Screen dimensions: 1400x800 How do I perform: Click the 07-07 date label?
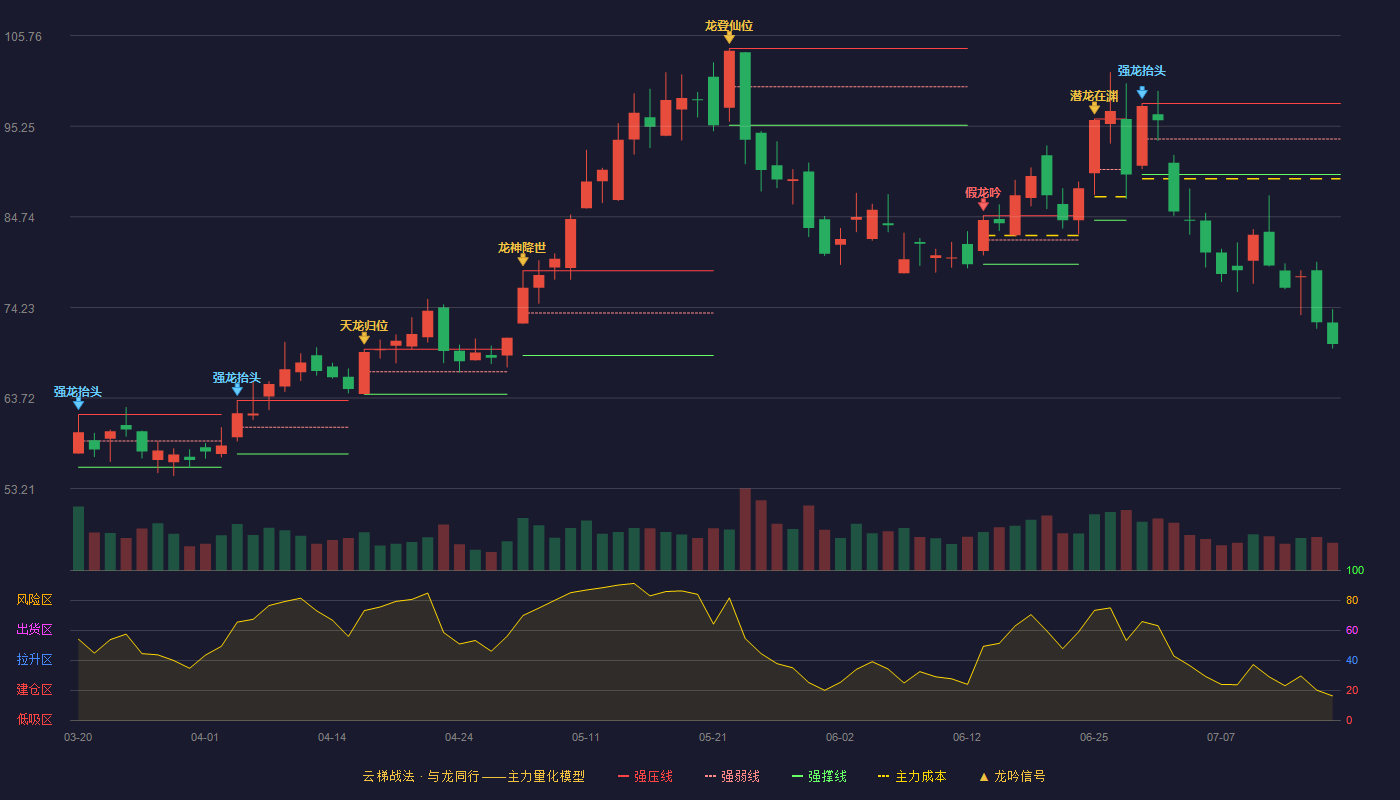point(1221,737)
